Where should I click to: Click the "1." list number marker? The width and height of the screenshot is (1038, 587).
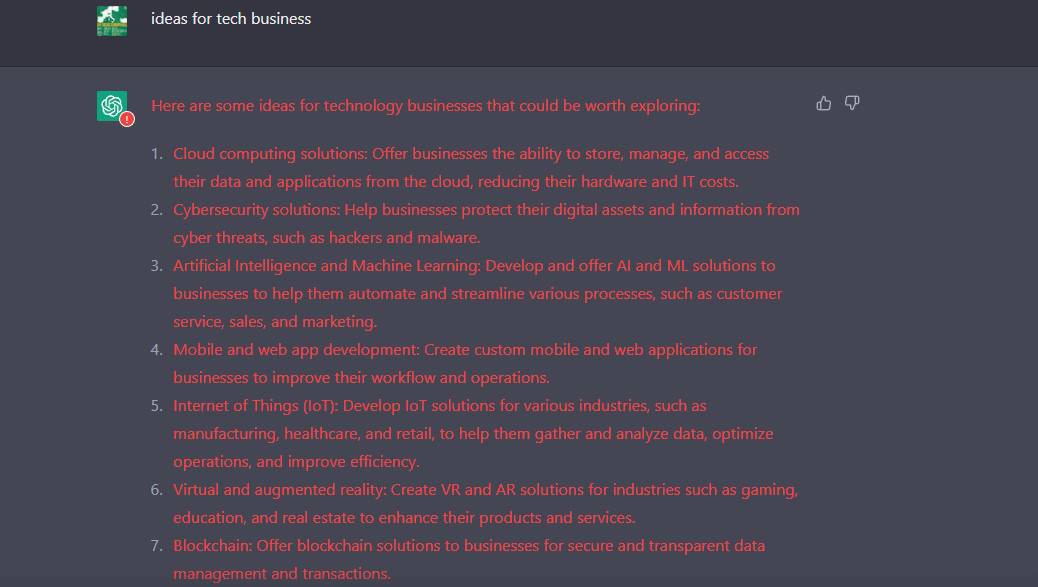[156, 154]
